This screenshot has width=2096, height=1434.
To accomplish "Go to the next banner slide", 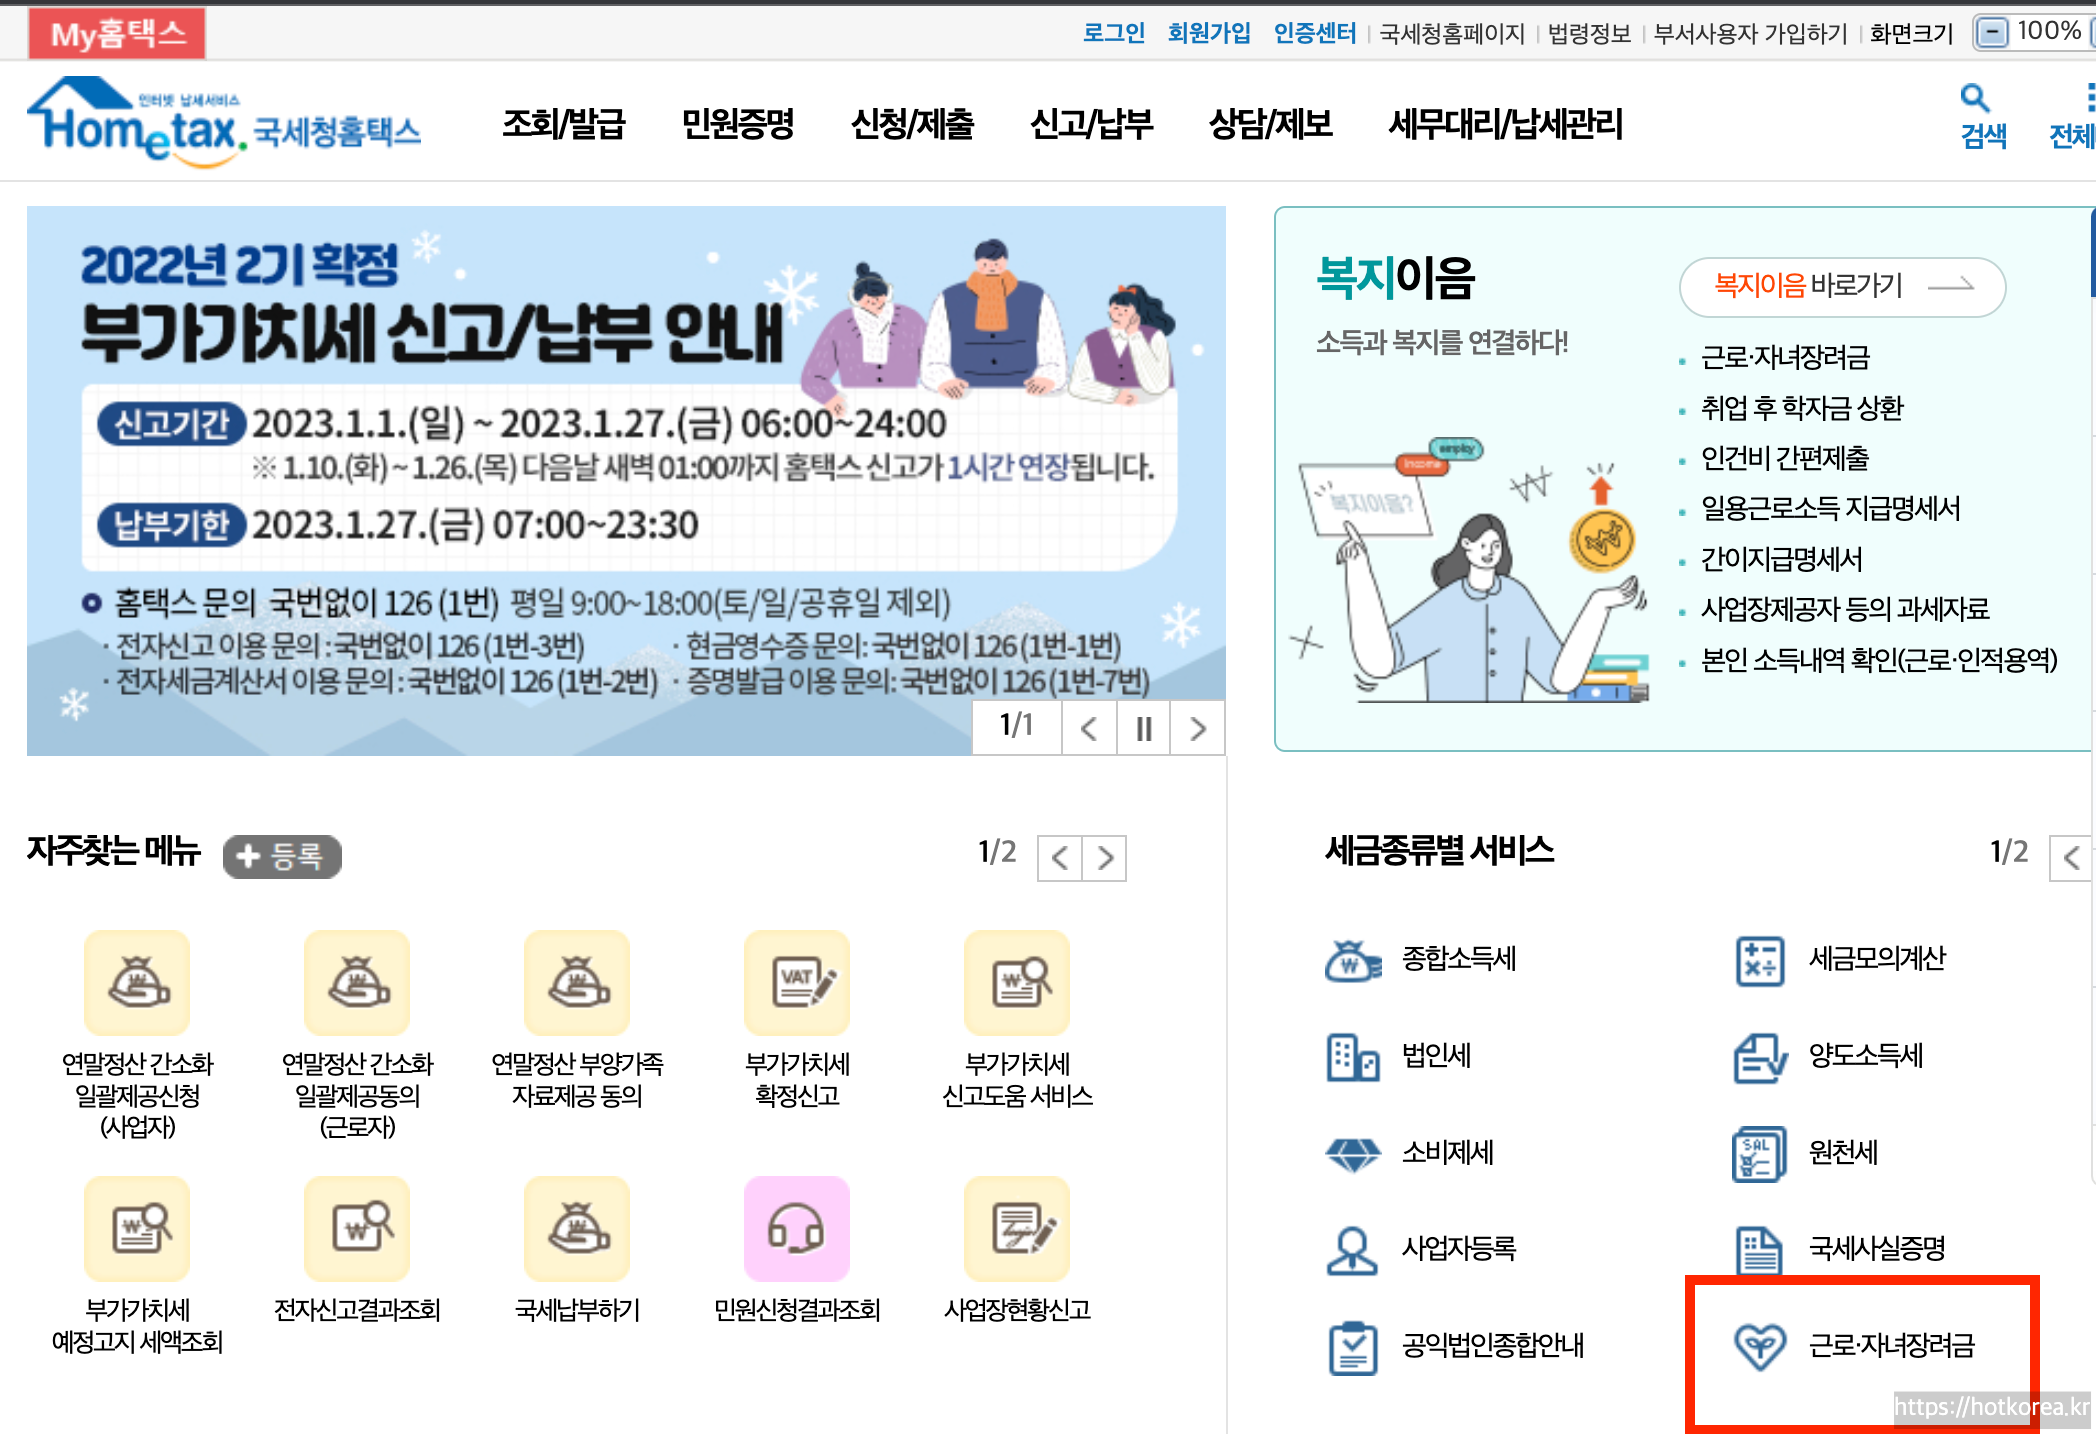I will (1197, 729).
